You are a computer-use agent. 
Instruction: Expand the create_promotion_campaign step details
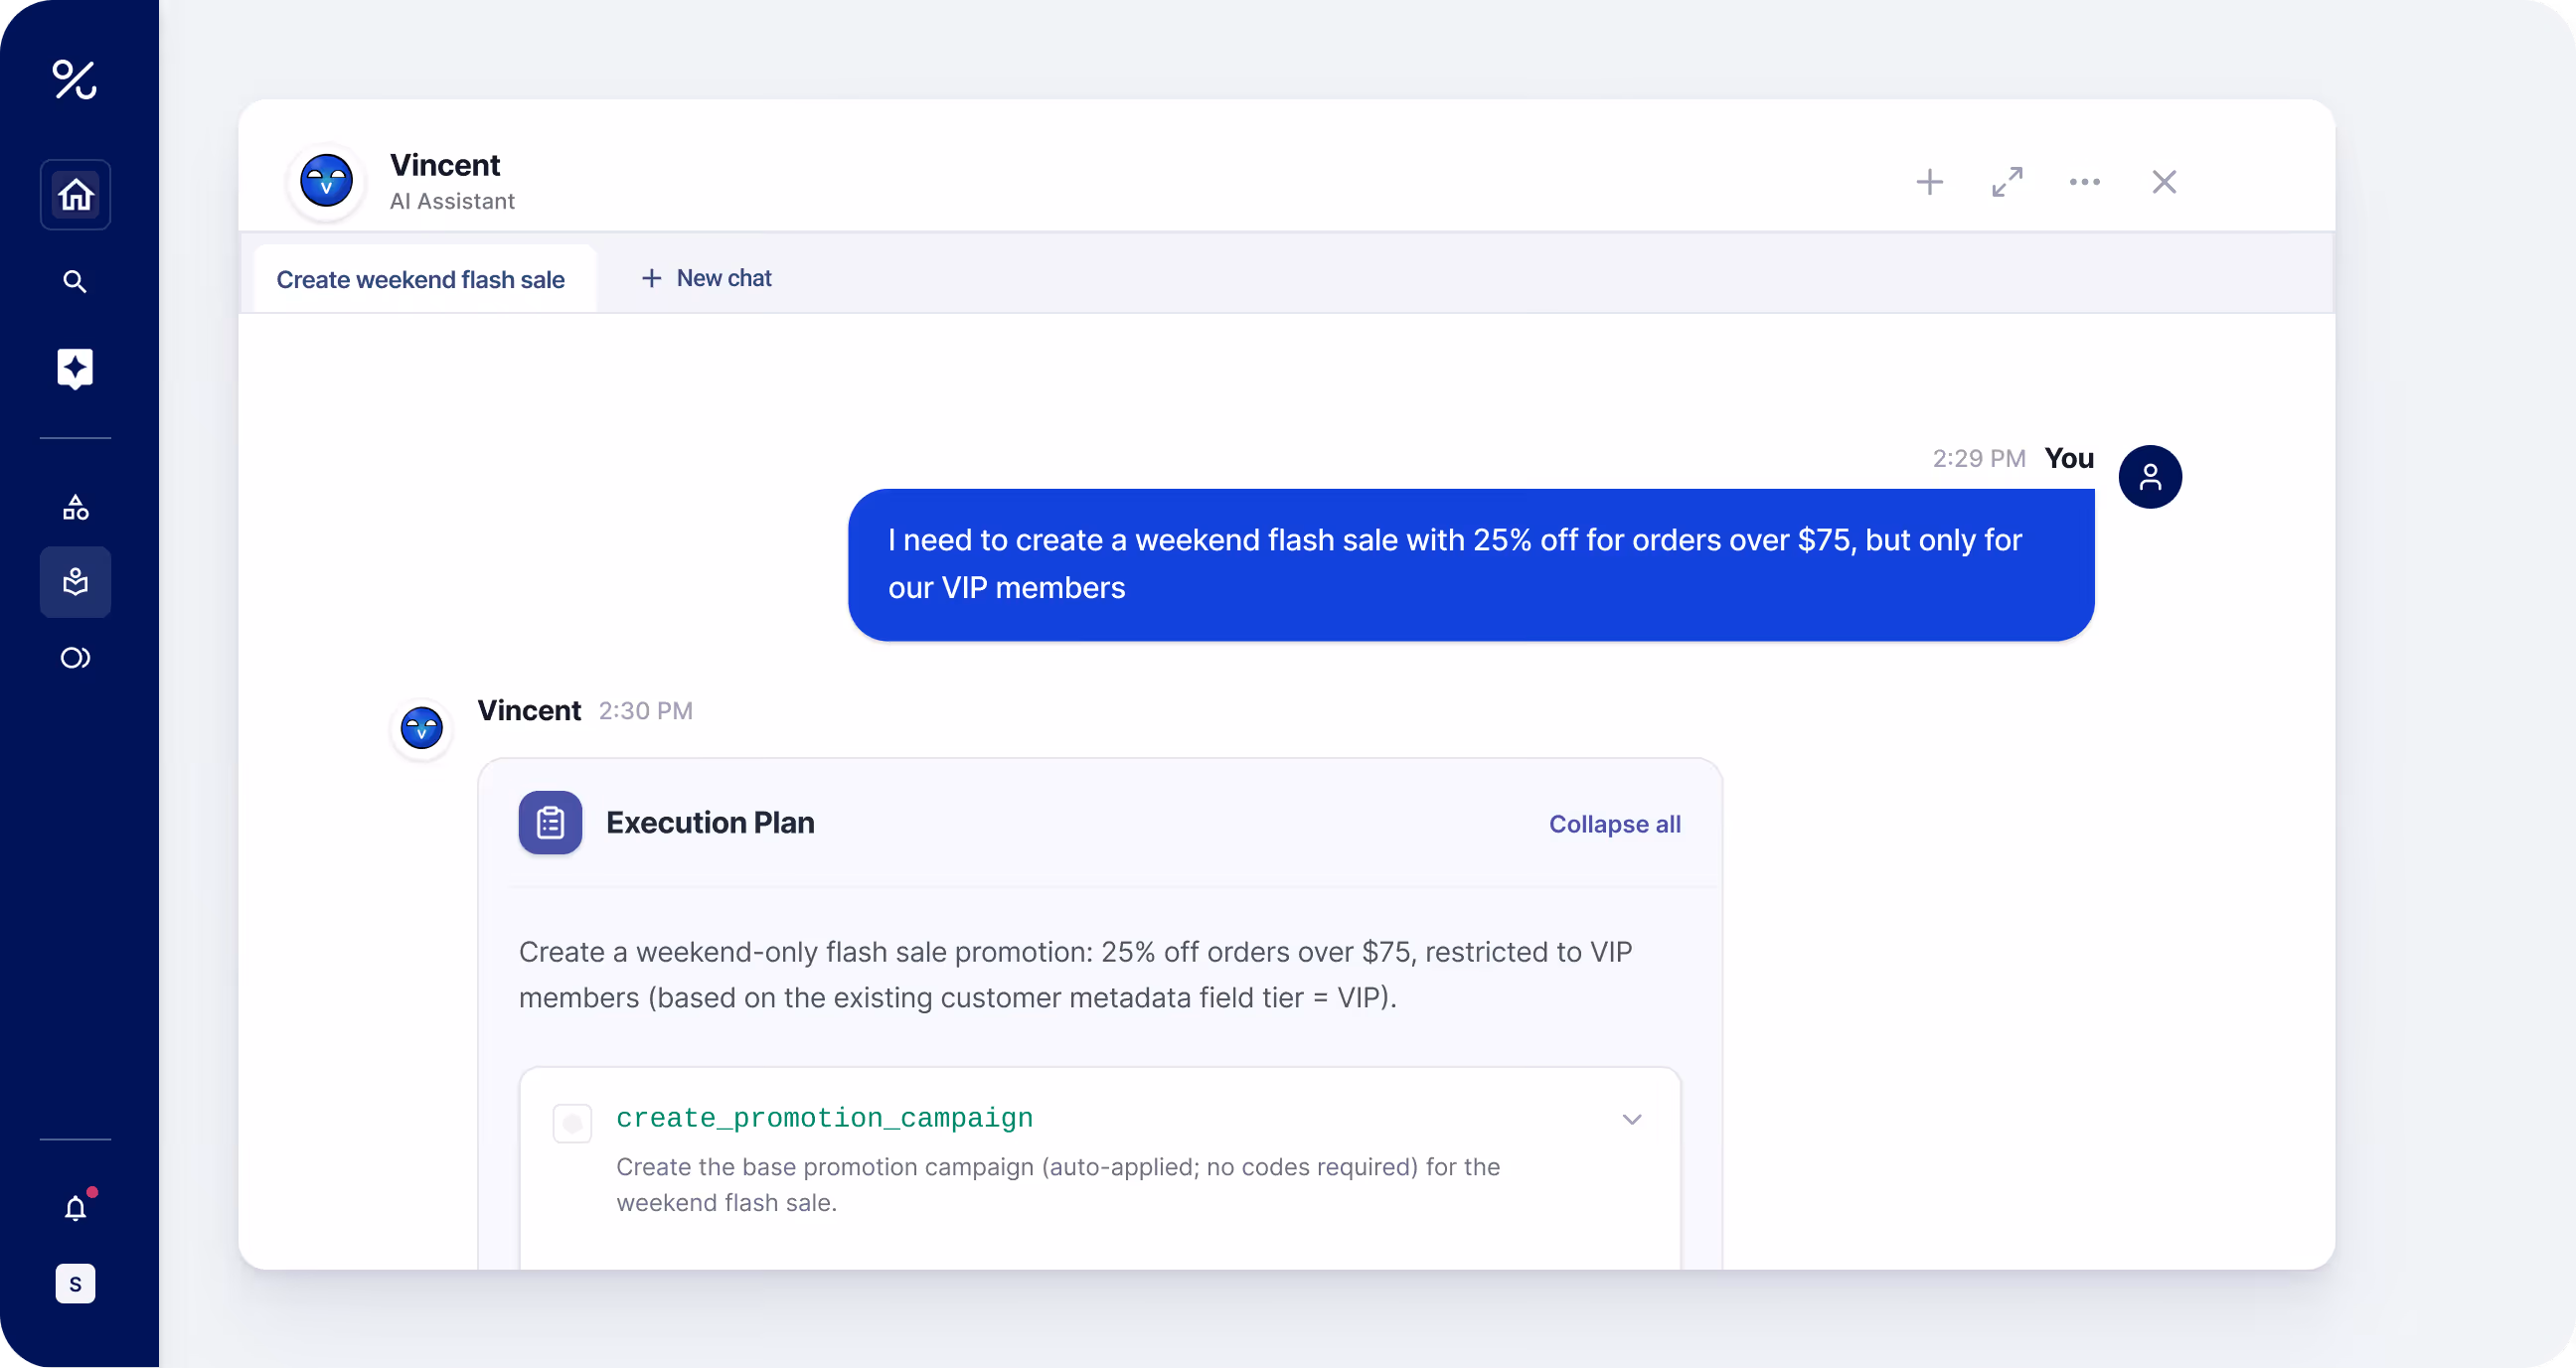(1632, 1119)
